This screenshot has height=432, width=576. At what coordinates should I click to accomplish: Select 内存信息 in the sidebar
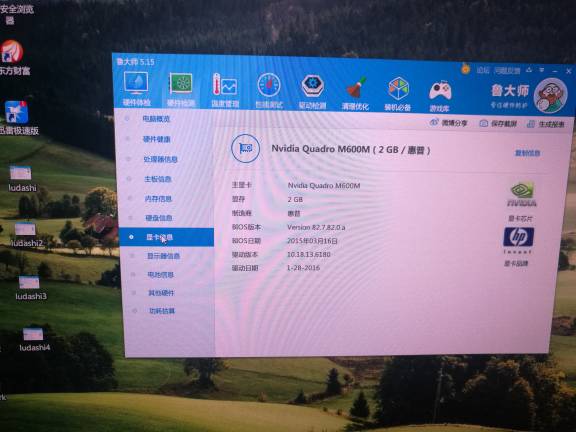[158, 199]
